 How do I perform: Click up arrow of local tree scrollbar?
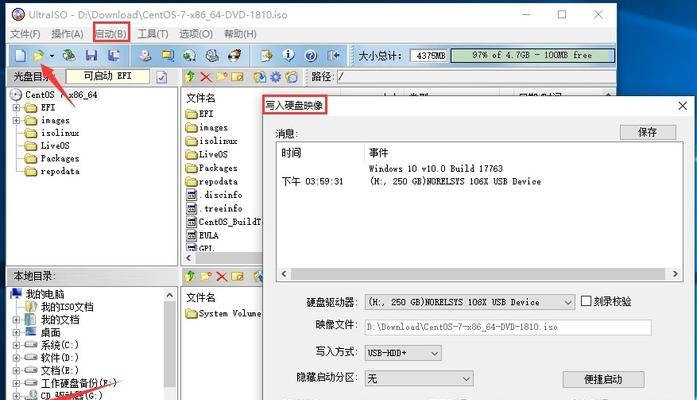point(169,295)
